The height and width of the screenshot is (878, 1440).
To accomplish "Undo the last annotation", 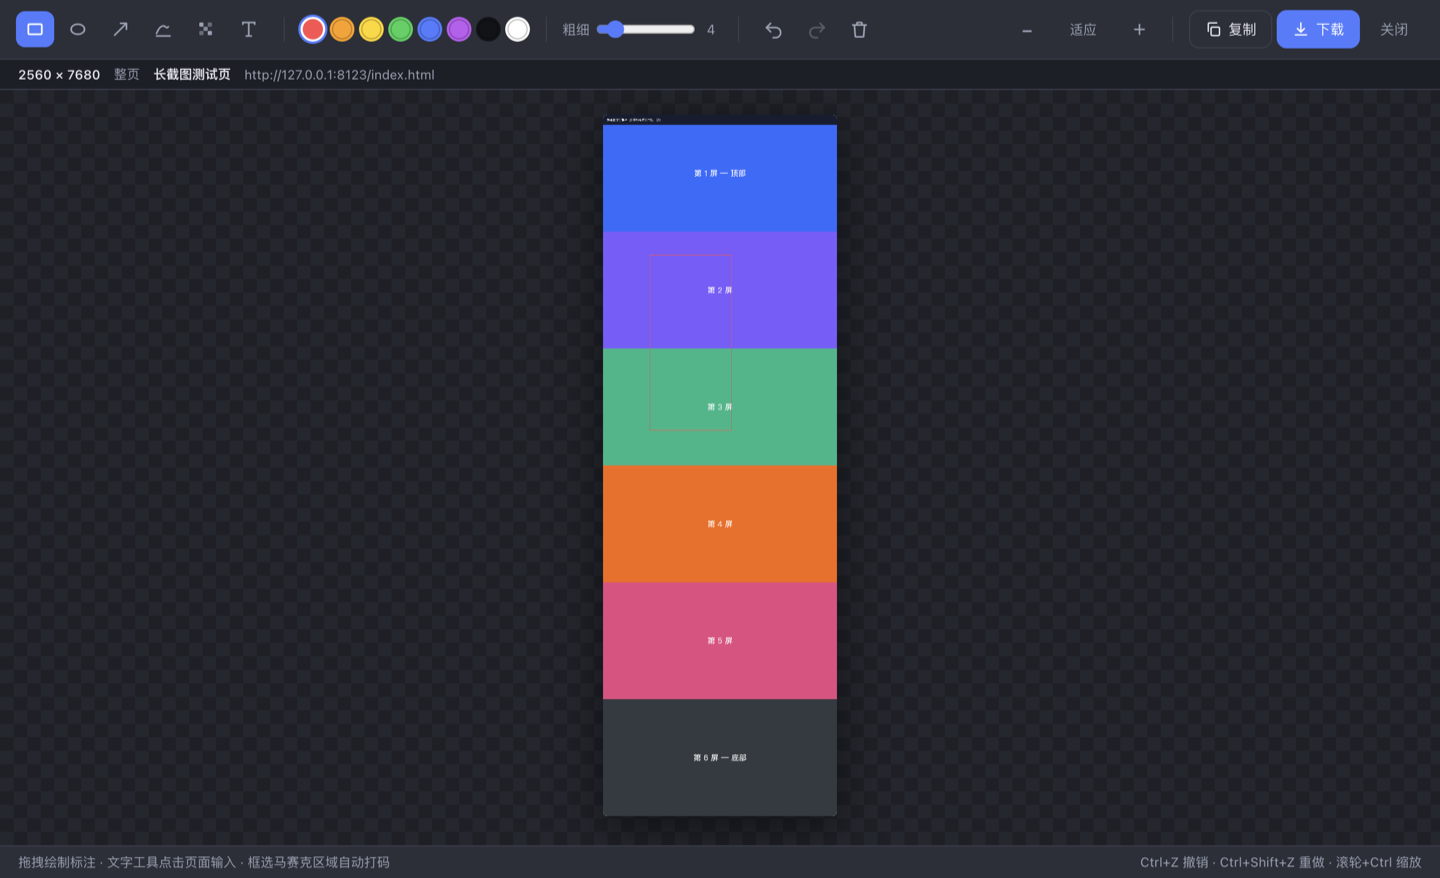I will click(774, 30).
